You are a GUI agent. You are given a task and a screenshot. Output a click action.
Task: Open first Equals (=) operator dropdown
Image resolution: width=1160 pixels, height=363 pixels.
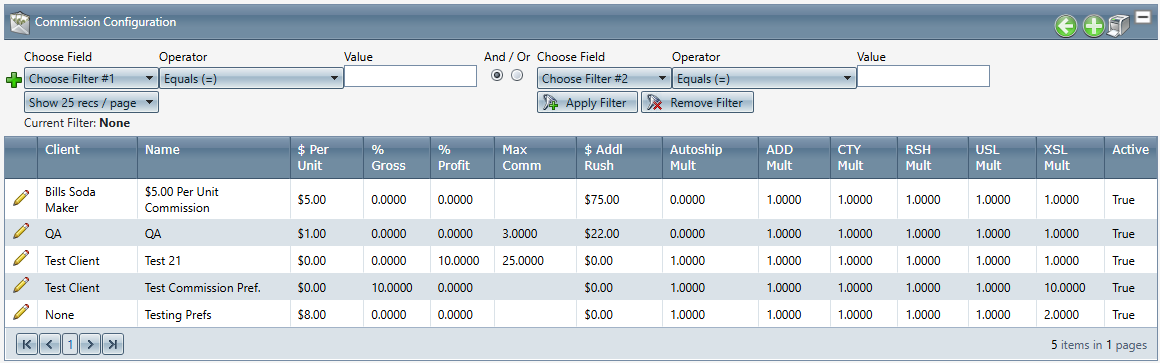251,78
